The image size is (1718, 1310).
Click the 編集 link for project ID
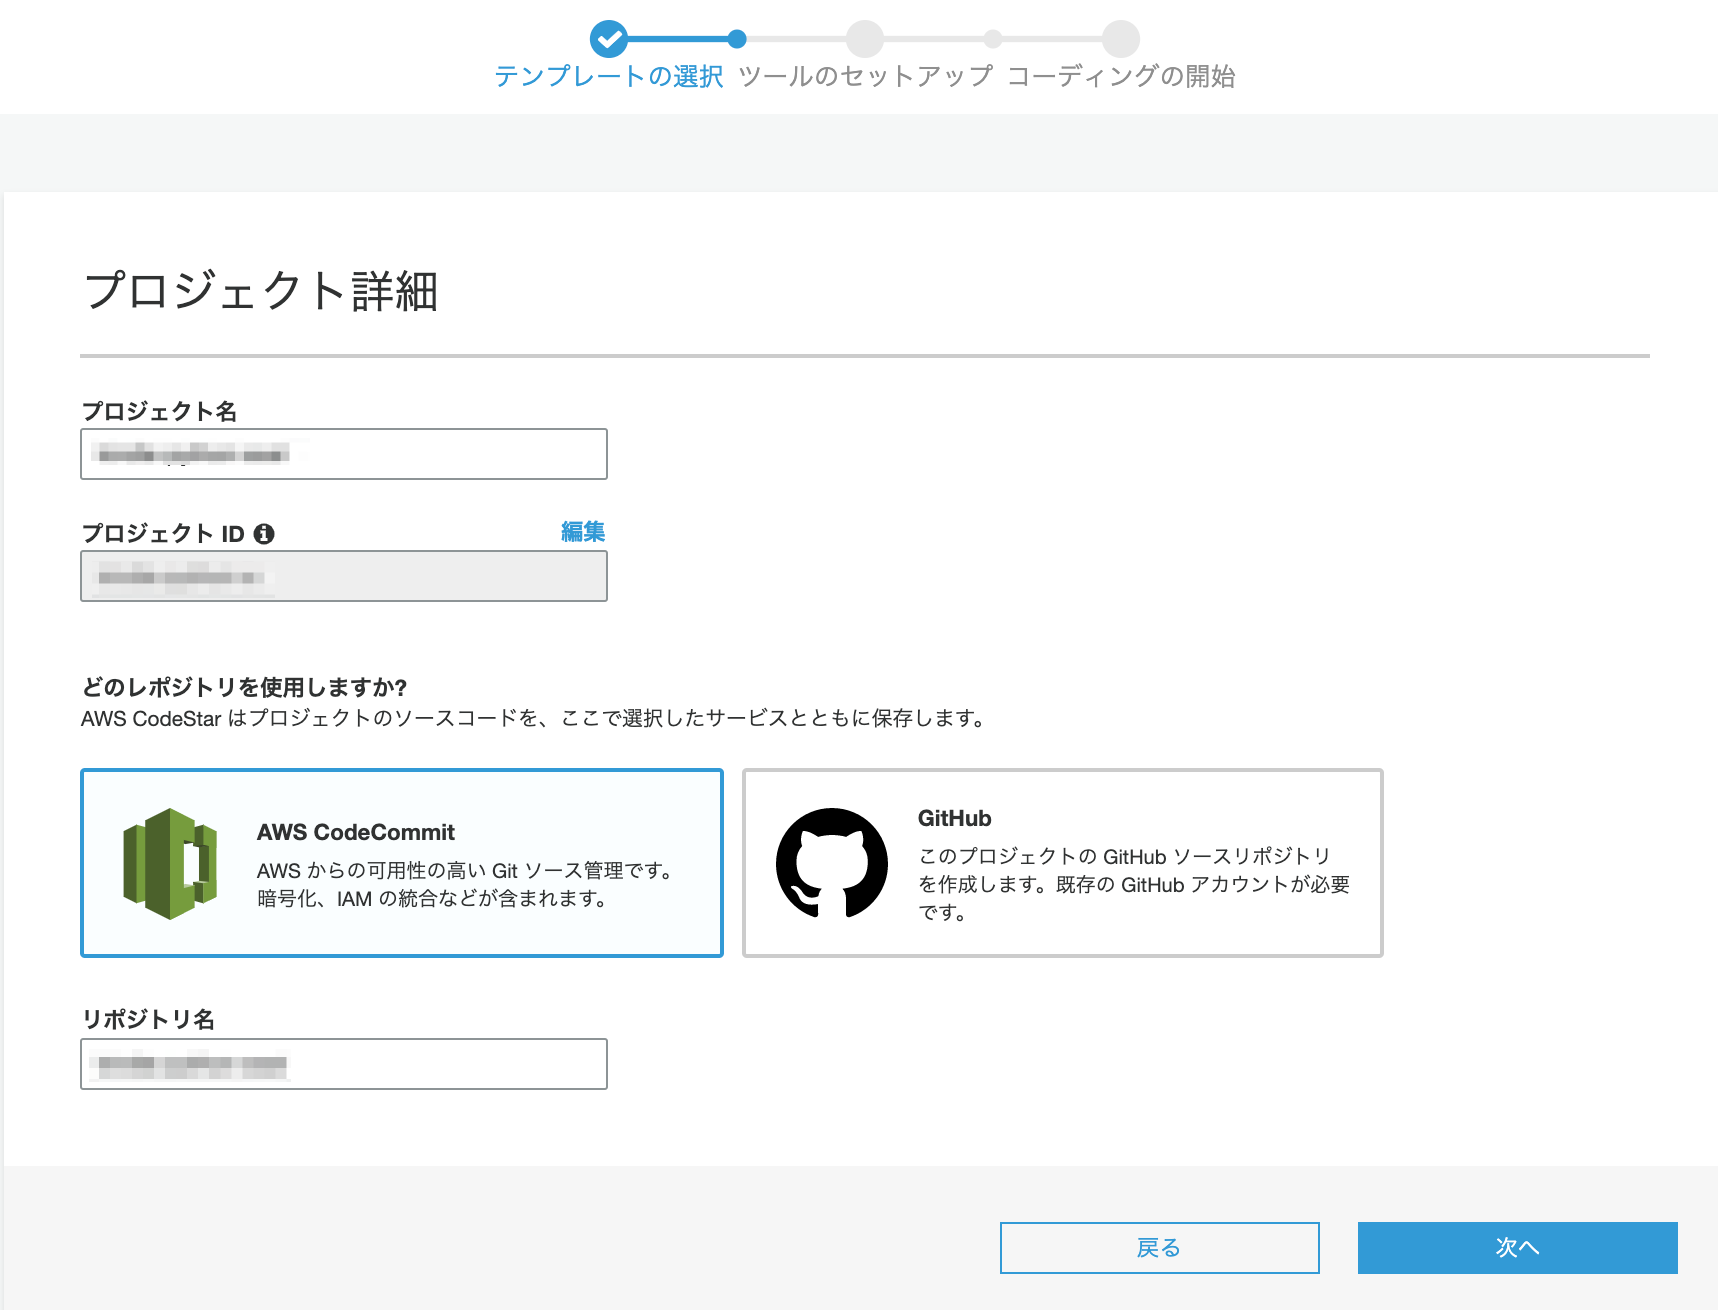coord(583,532)
